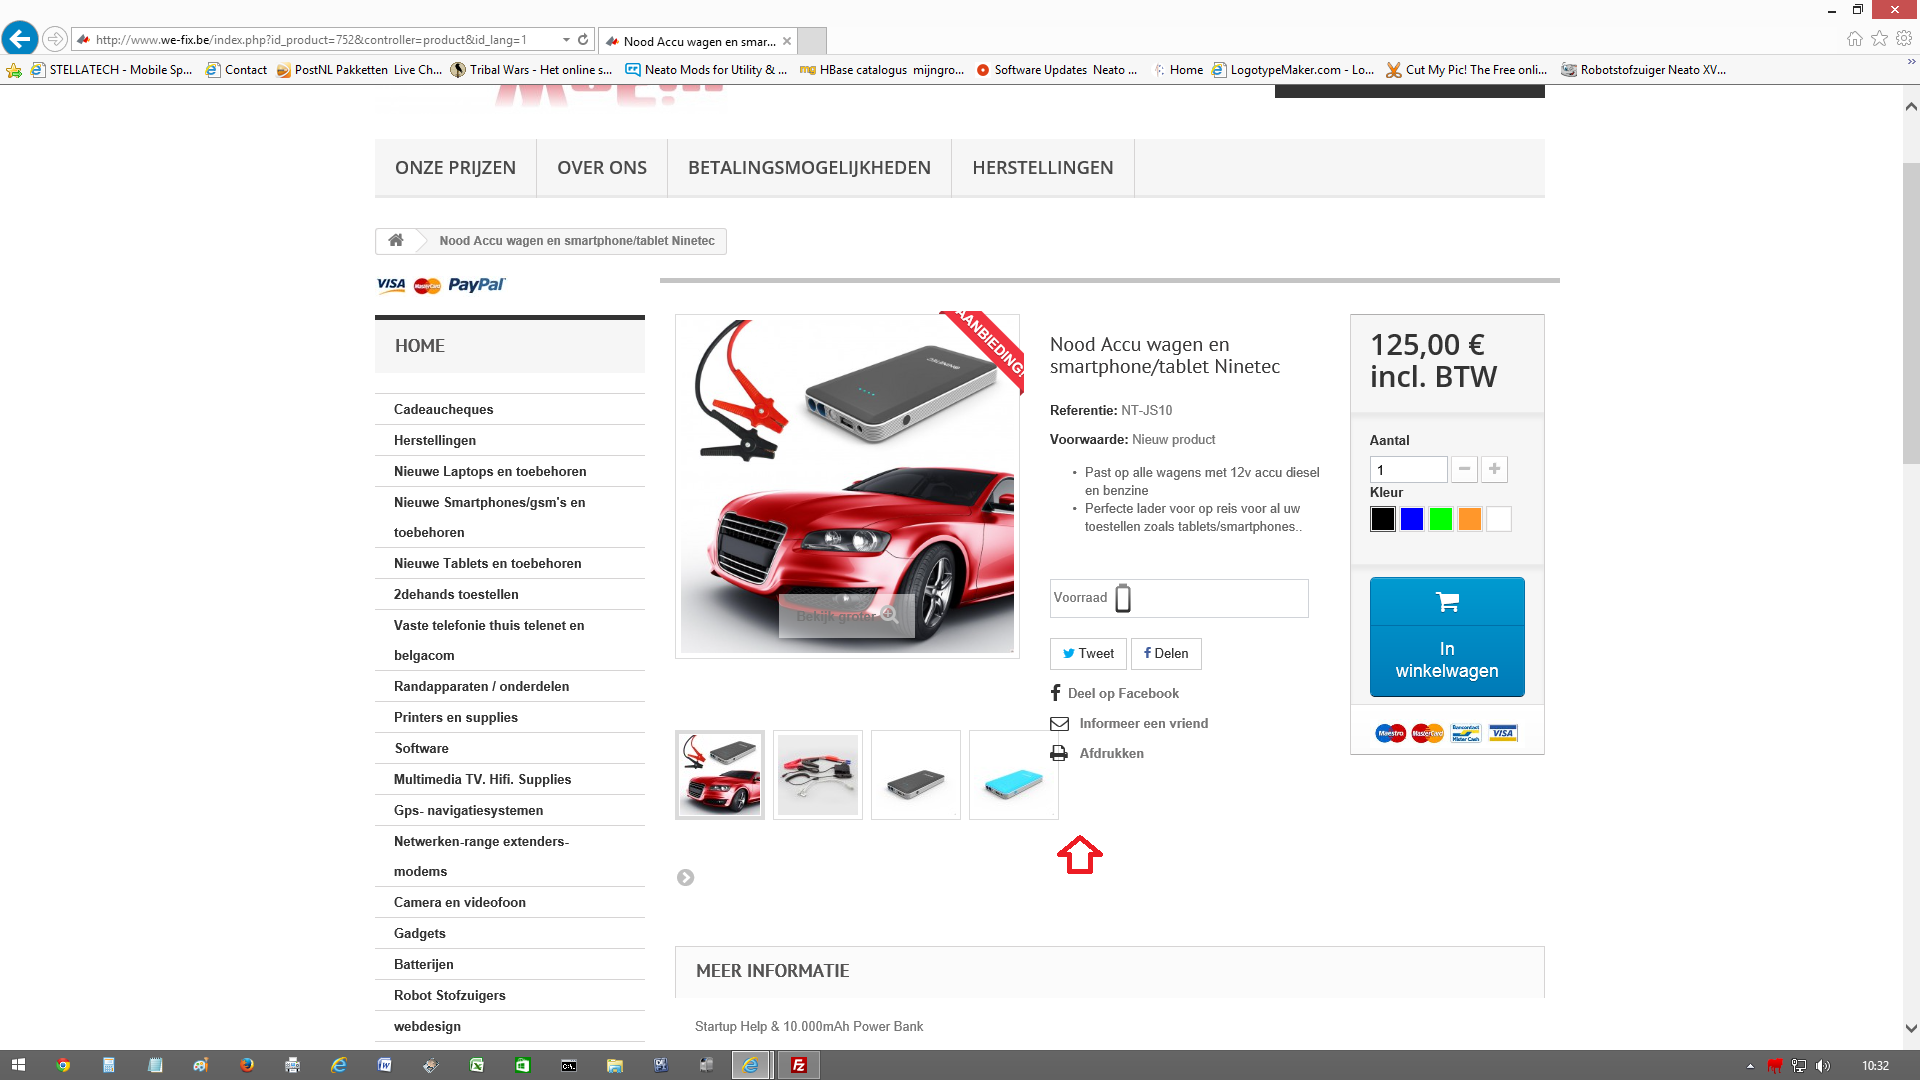
Task: Select the turquoise power bank thumbnail
Action: pos(1013,776)
